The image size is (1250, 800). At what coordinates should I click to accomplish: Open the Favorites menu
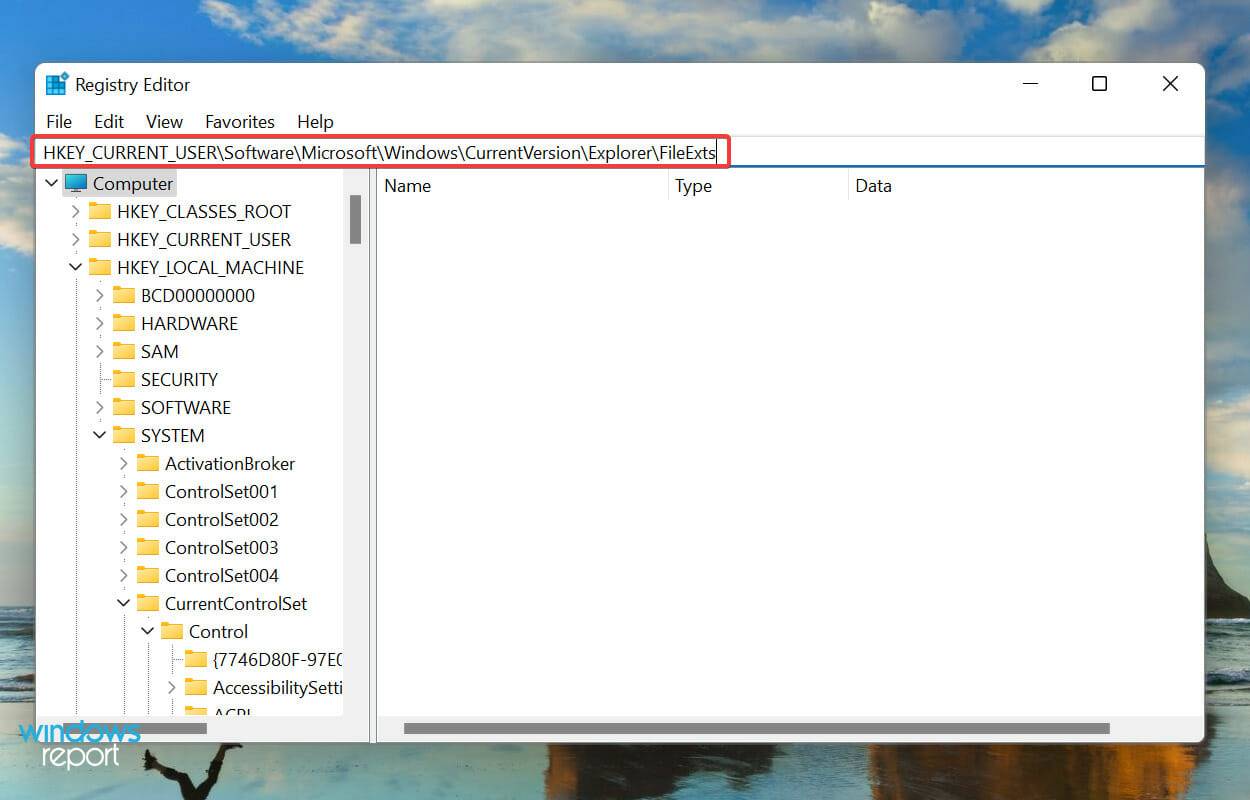240,121
